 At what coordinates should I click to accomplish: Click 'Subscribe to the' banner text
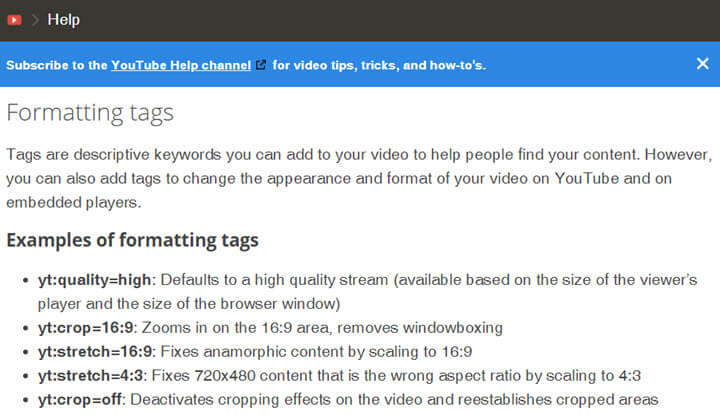pyautogui.click(x=57, y=65)
